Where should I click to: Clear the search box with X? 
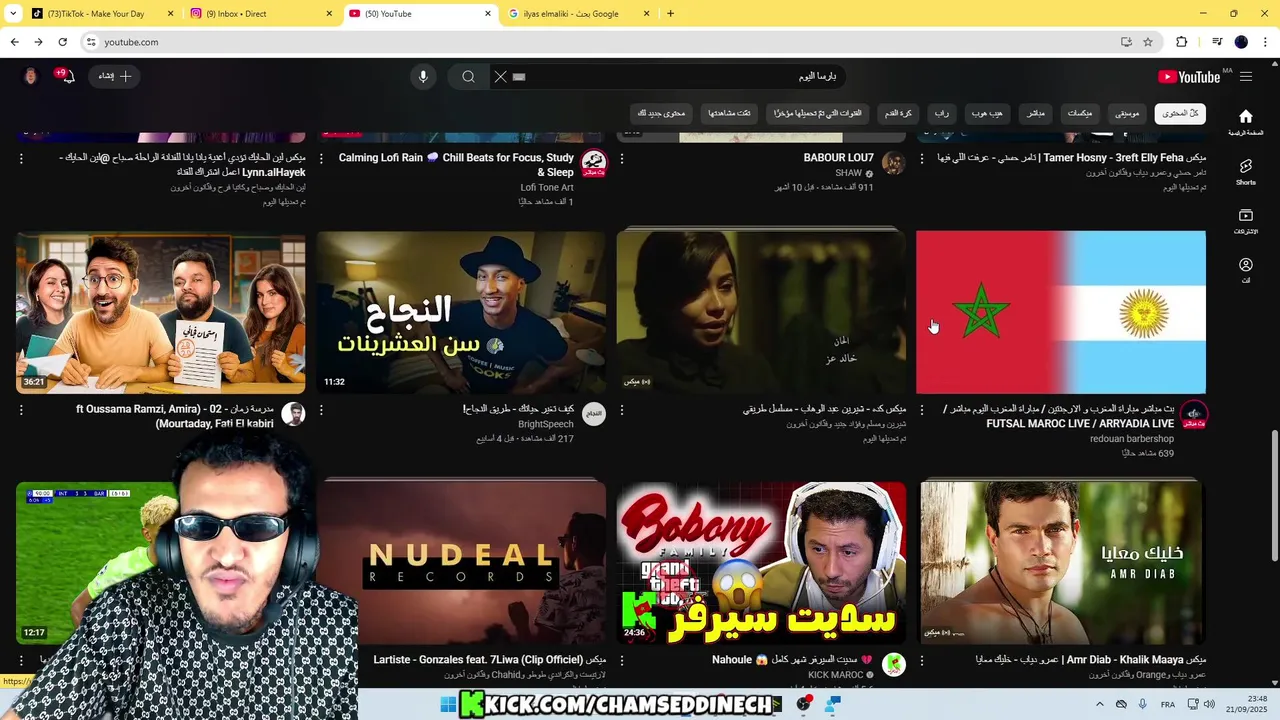tap(501, 77)
